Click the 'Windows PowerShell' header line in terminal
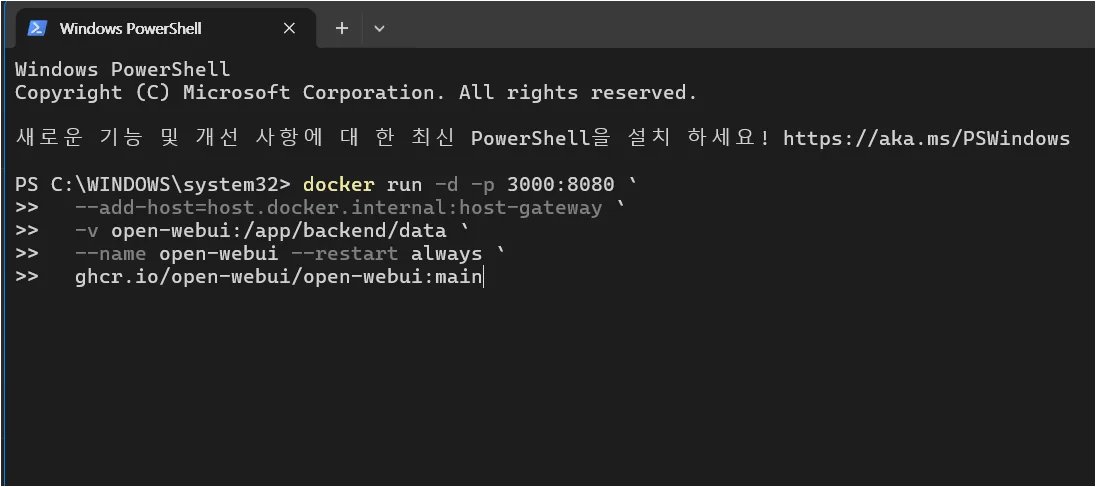The image size is (1096, 487). tap(122, 69)
